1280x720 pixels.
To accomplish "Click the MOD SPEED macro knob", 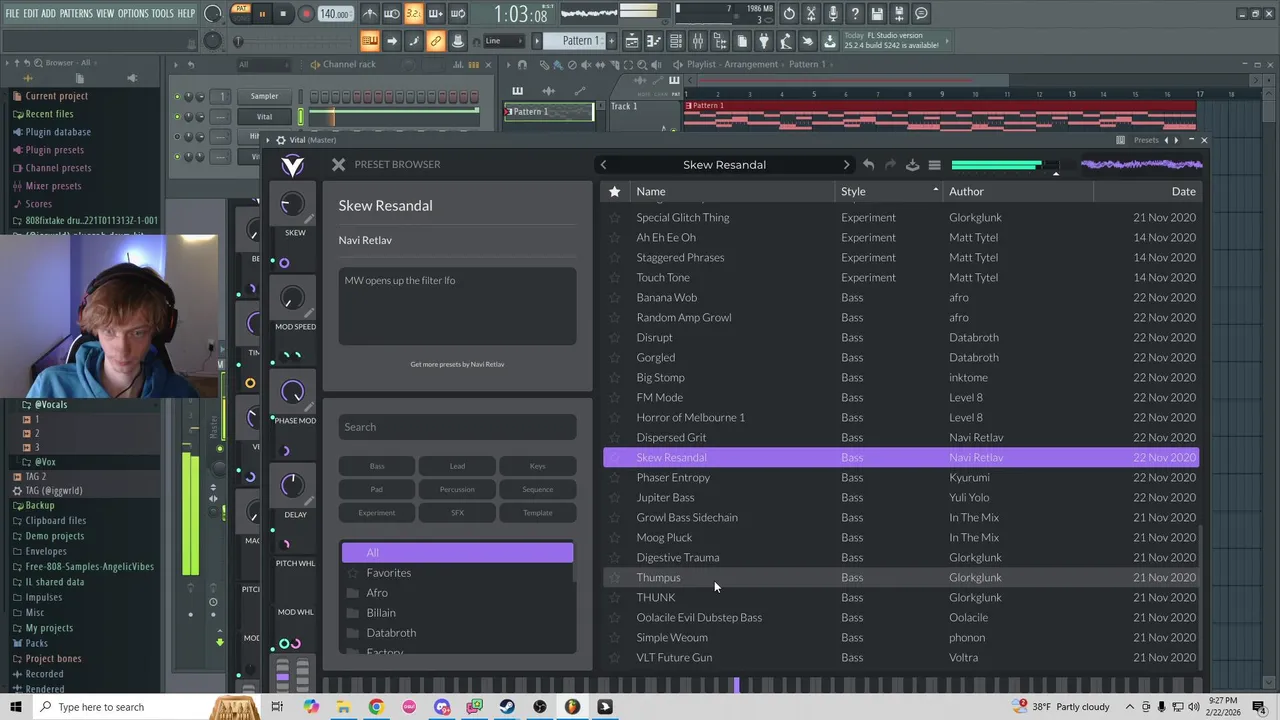I will point(292,299).
